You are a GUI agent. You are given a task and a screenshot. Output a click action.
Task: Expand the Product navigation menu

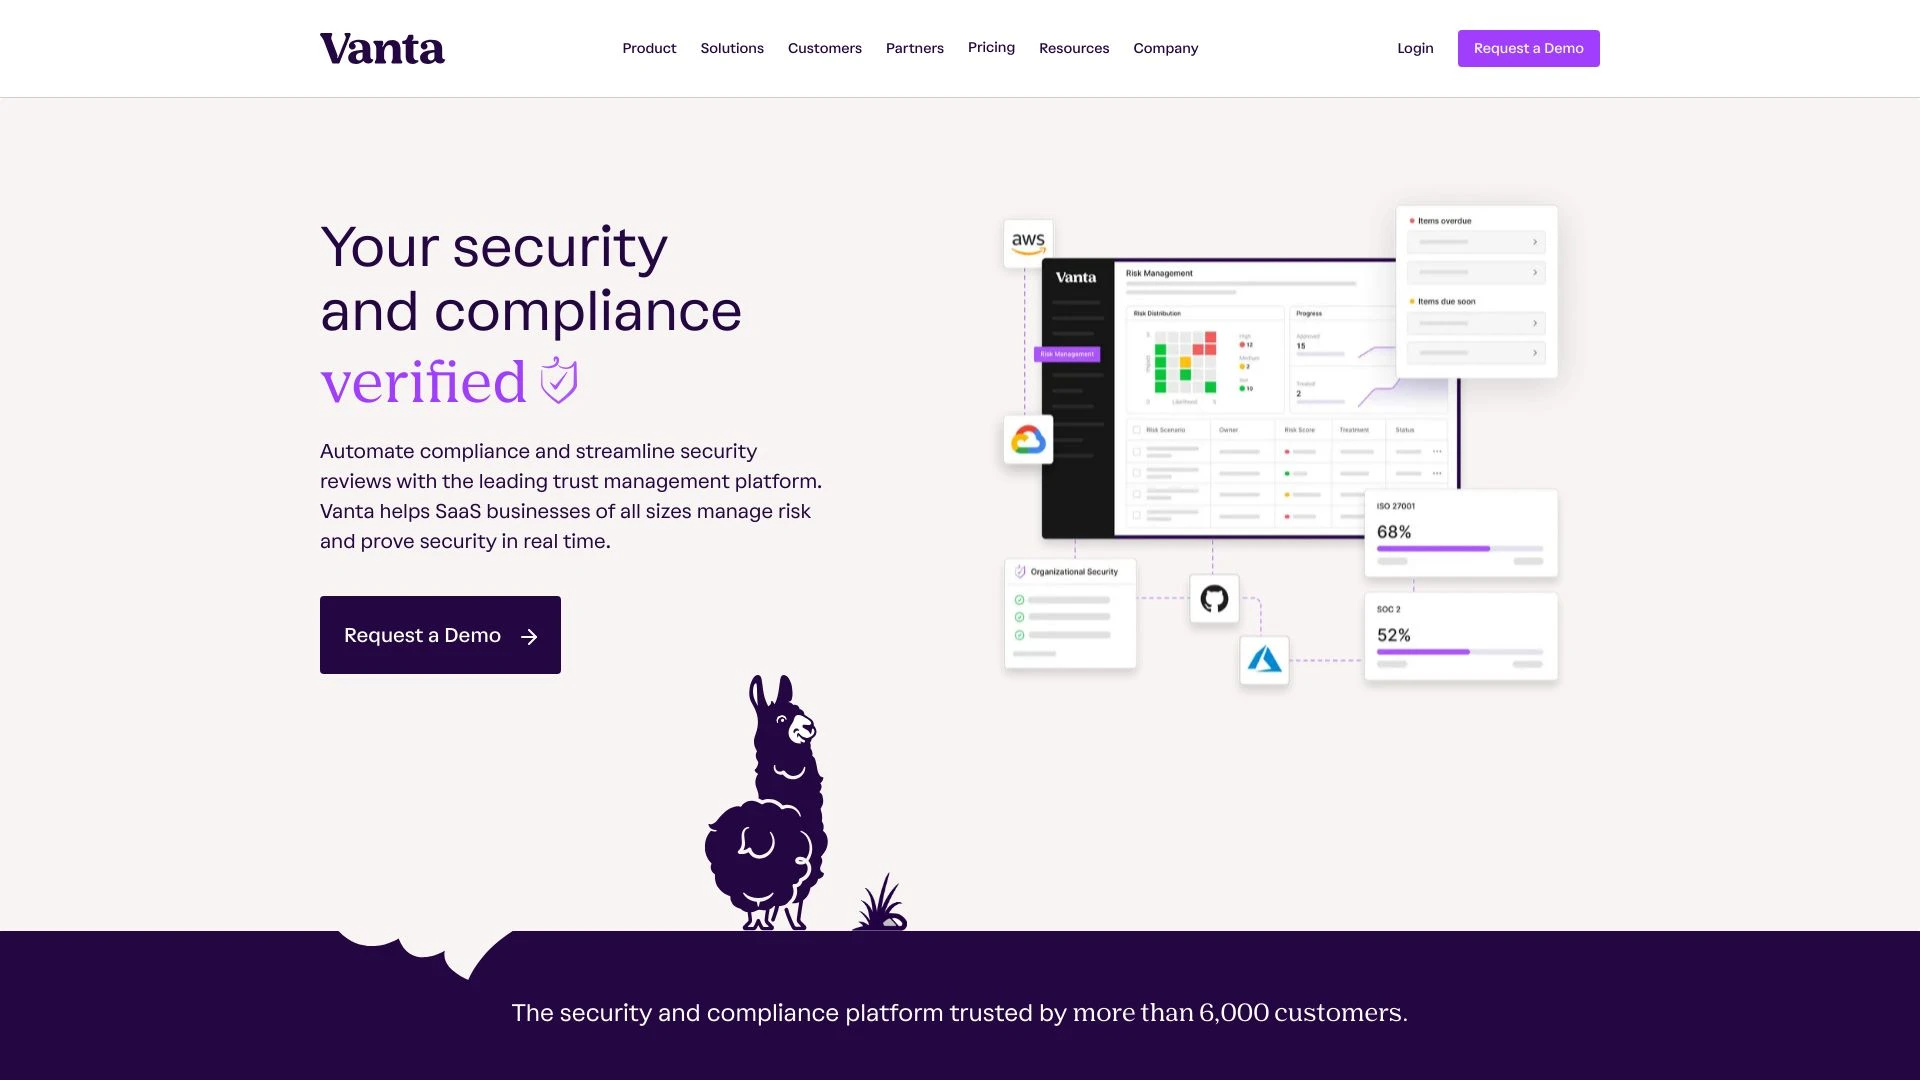(x=649, y=49)
